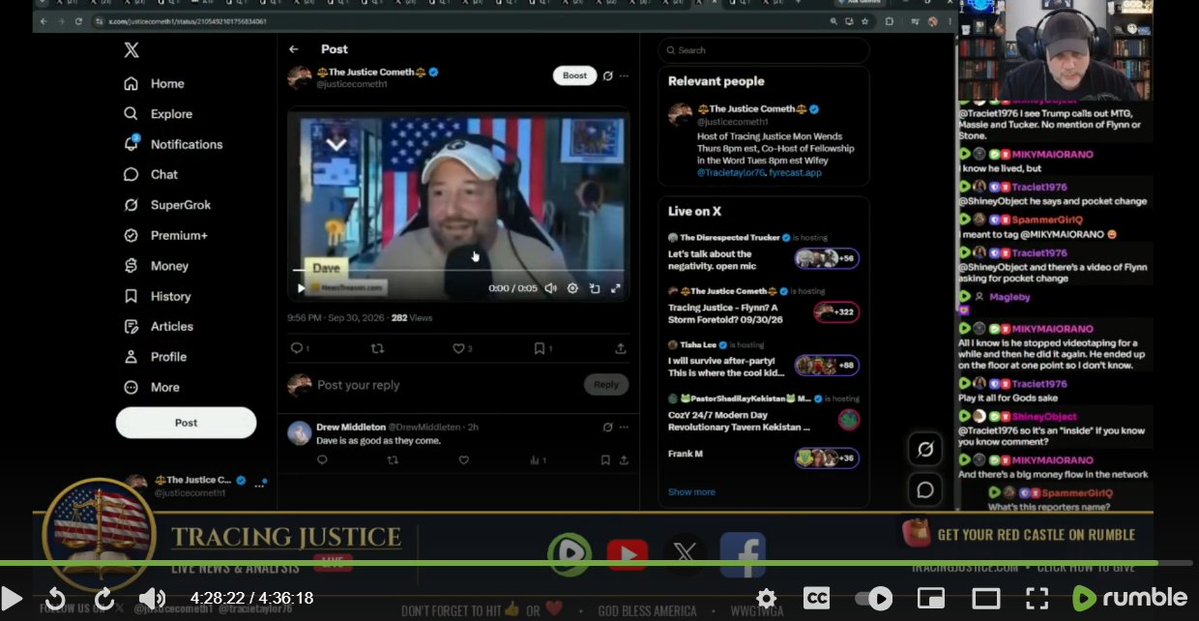Click the white Post button
1199x621 pixels.
click(x=186, y=422)
